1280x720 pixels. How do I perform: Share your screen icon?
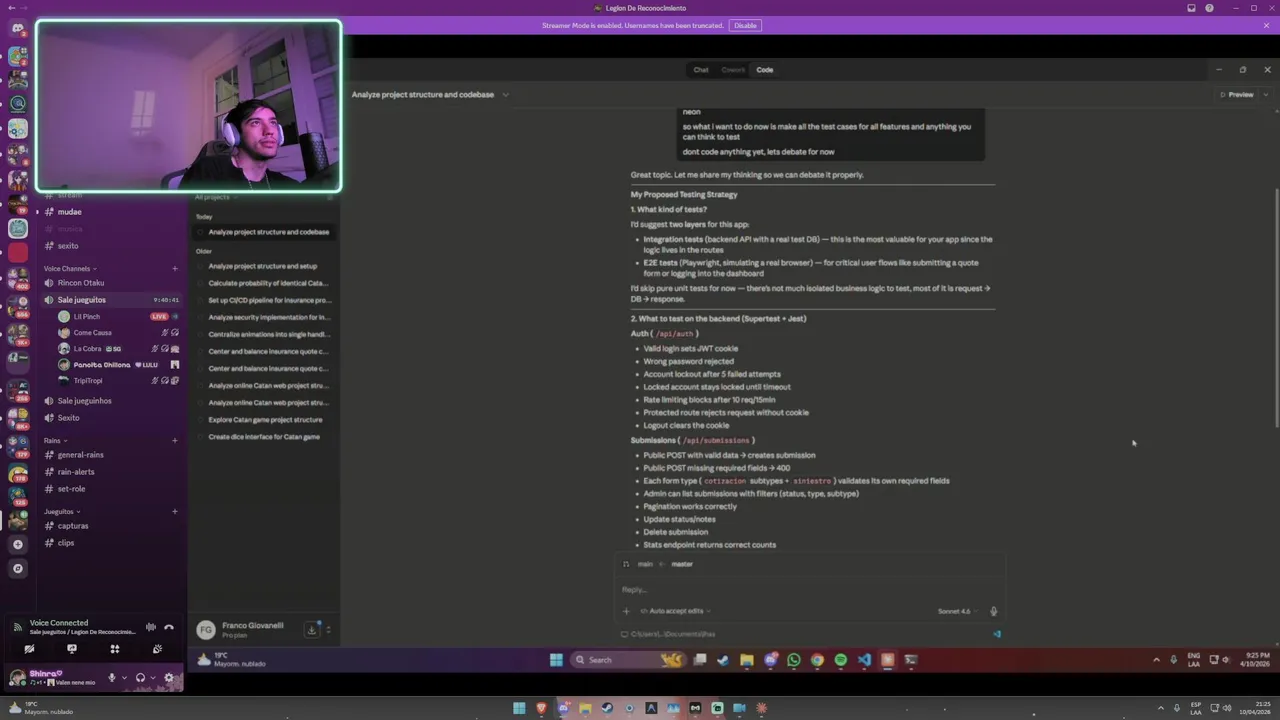click(72, 649)
